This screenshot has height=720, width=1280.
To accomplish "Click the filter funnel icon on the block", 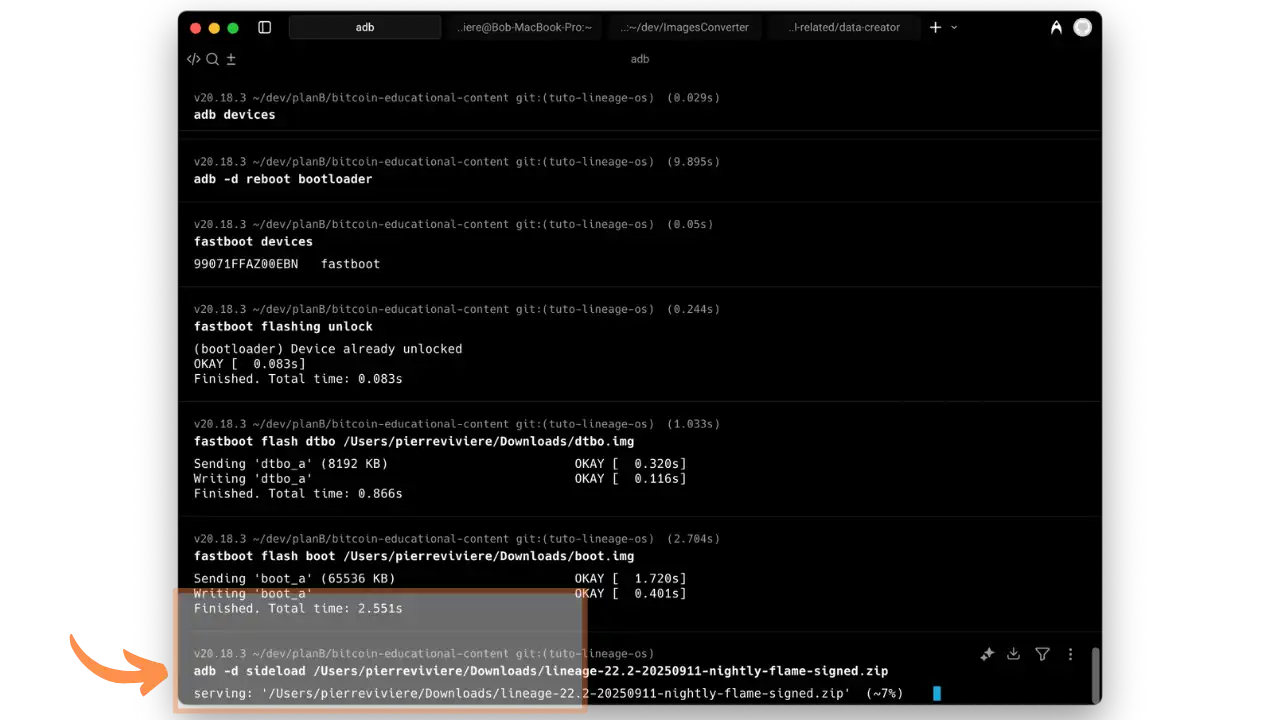I will pyautogui.click(x=1042, y=654).
